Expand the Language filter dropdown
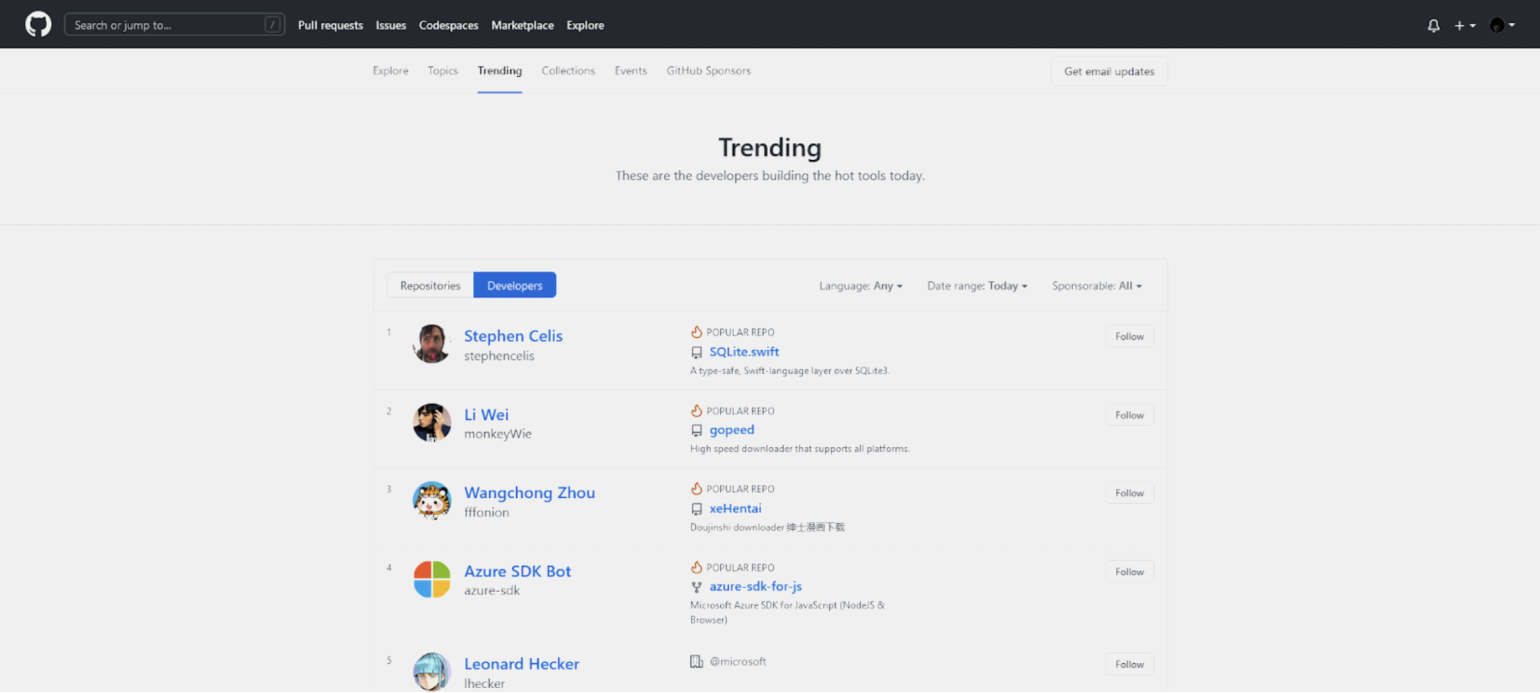The image size is (1540, 693). tap(860, 286)
